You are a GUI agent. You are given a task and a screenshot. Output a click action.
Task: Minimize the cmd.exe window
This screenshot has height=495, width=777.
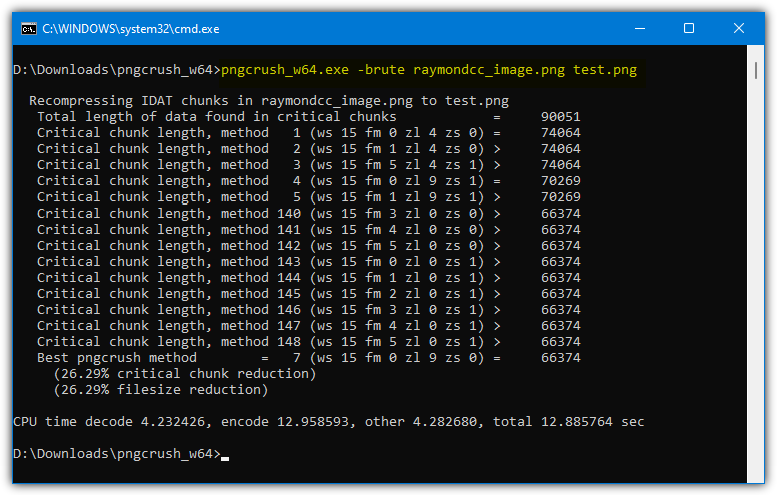pos(640,29)
